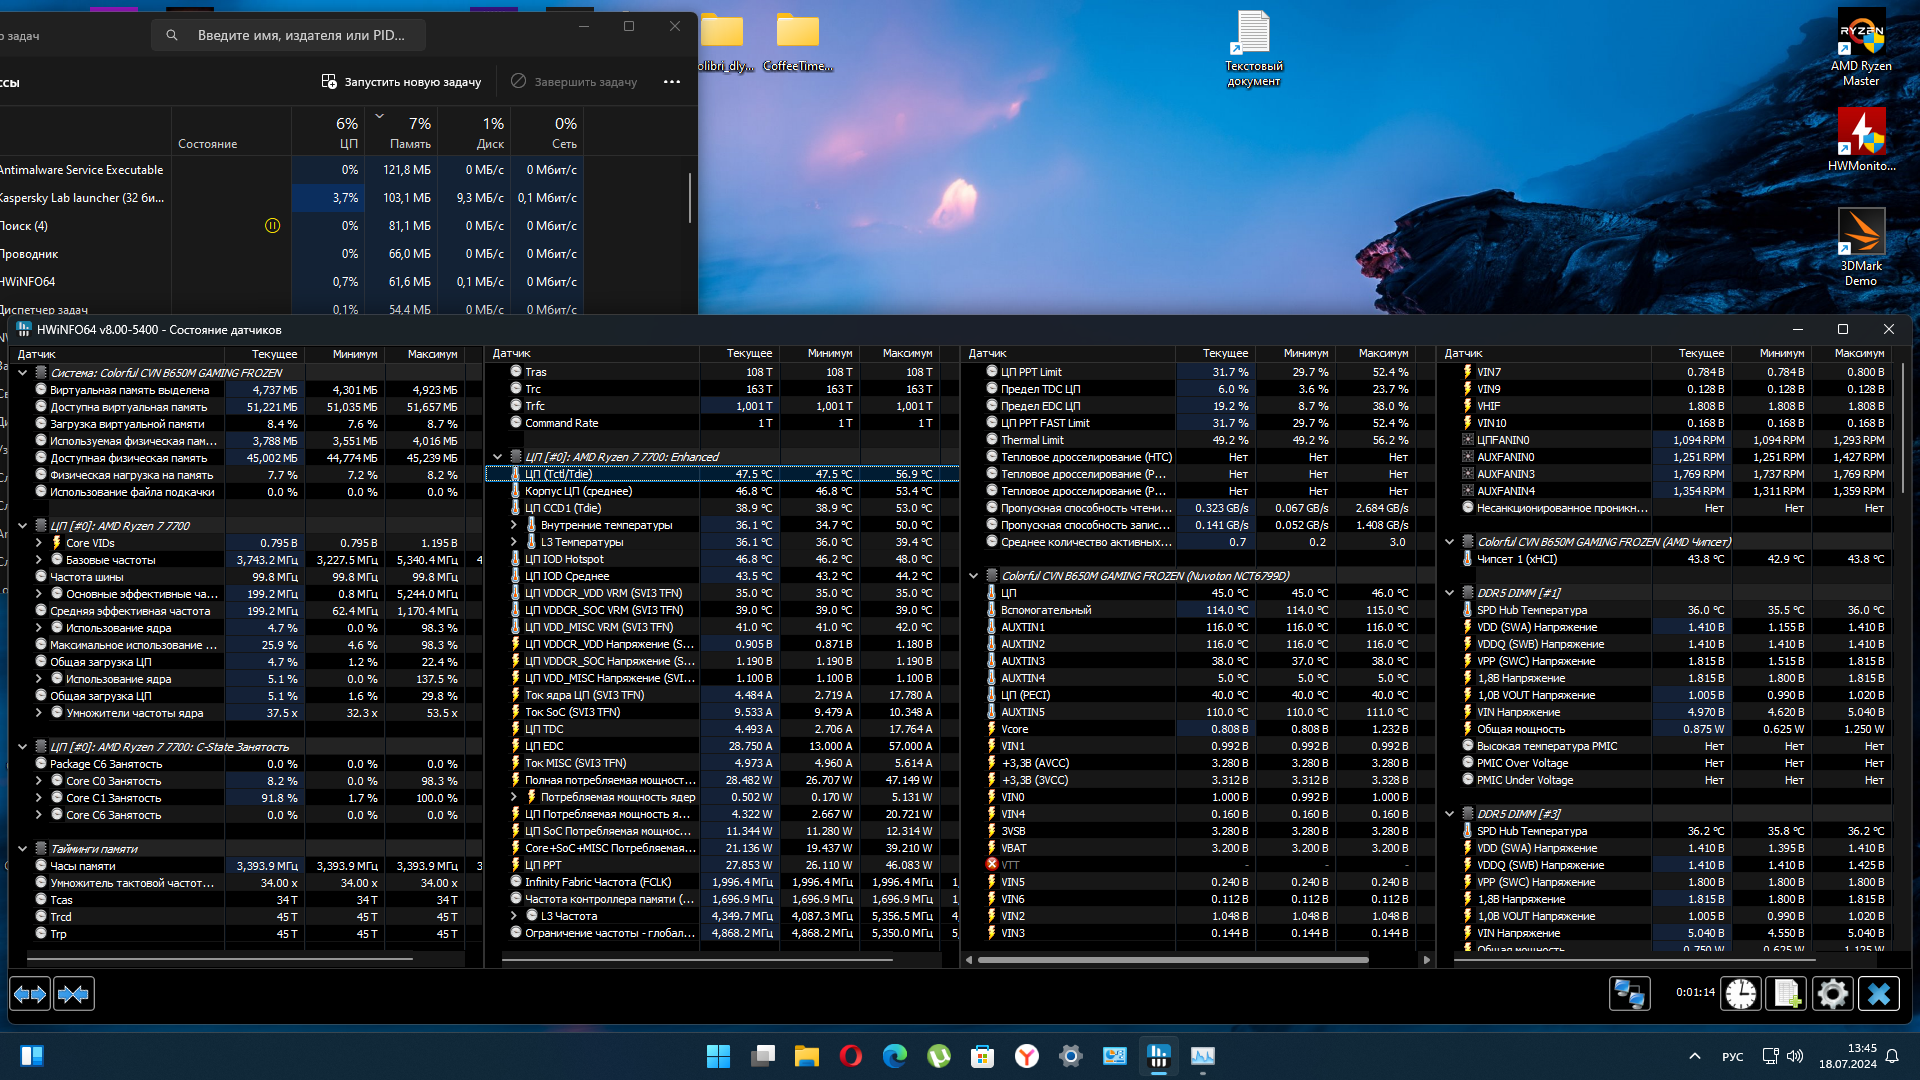The height and width of the screenshot is (1080, 1920).
Task: Expand the L3 Температуры row
Action: tap(514, 542)
